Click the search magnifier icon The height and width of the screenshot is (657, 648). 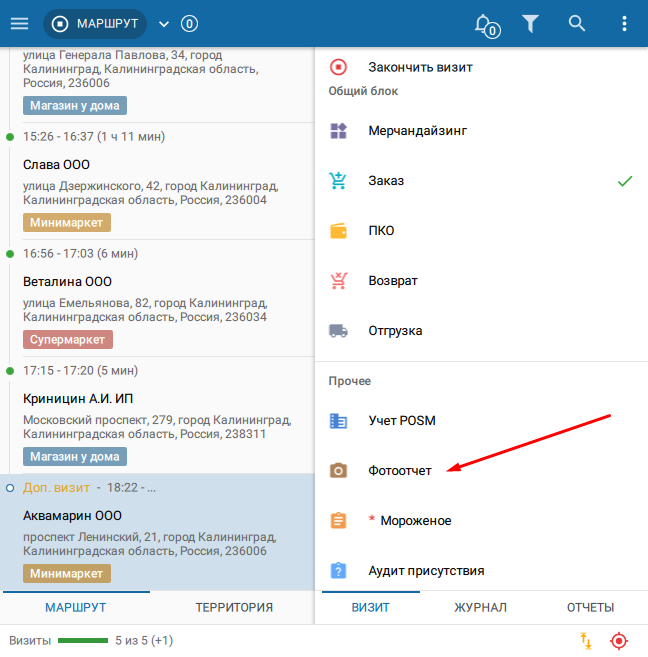tap(577, 23)
